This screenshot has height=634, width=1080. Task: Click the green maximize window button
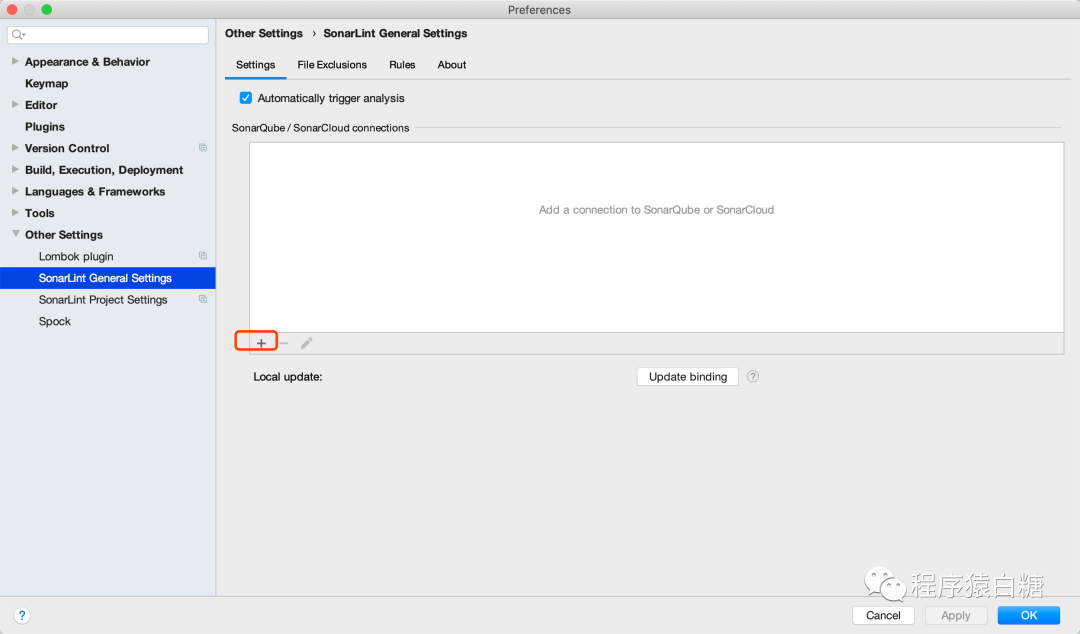point(47,9)
